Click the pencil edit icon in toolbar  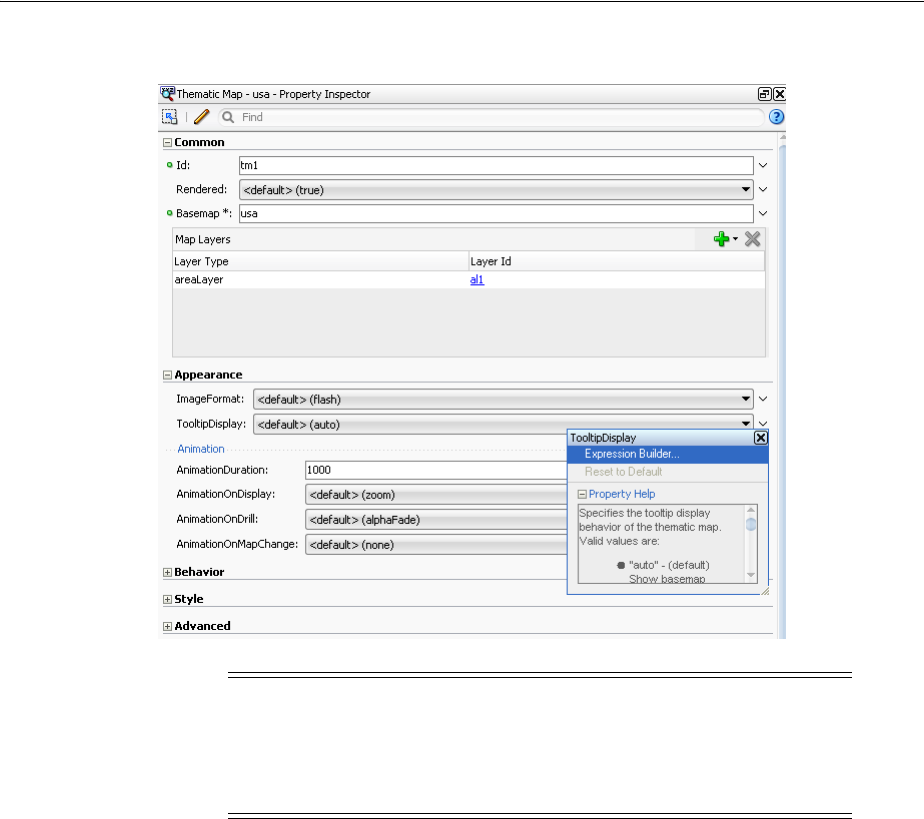pyautogui.click(x=202, y=117)
